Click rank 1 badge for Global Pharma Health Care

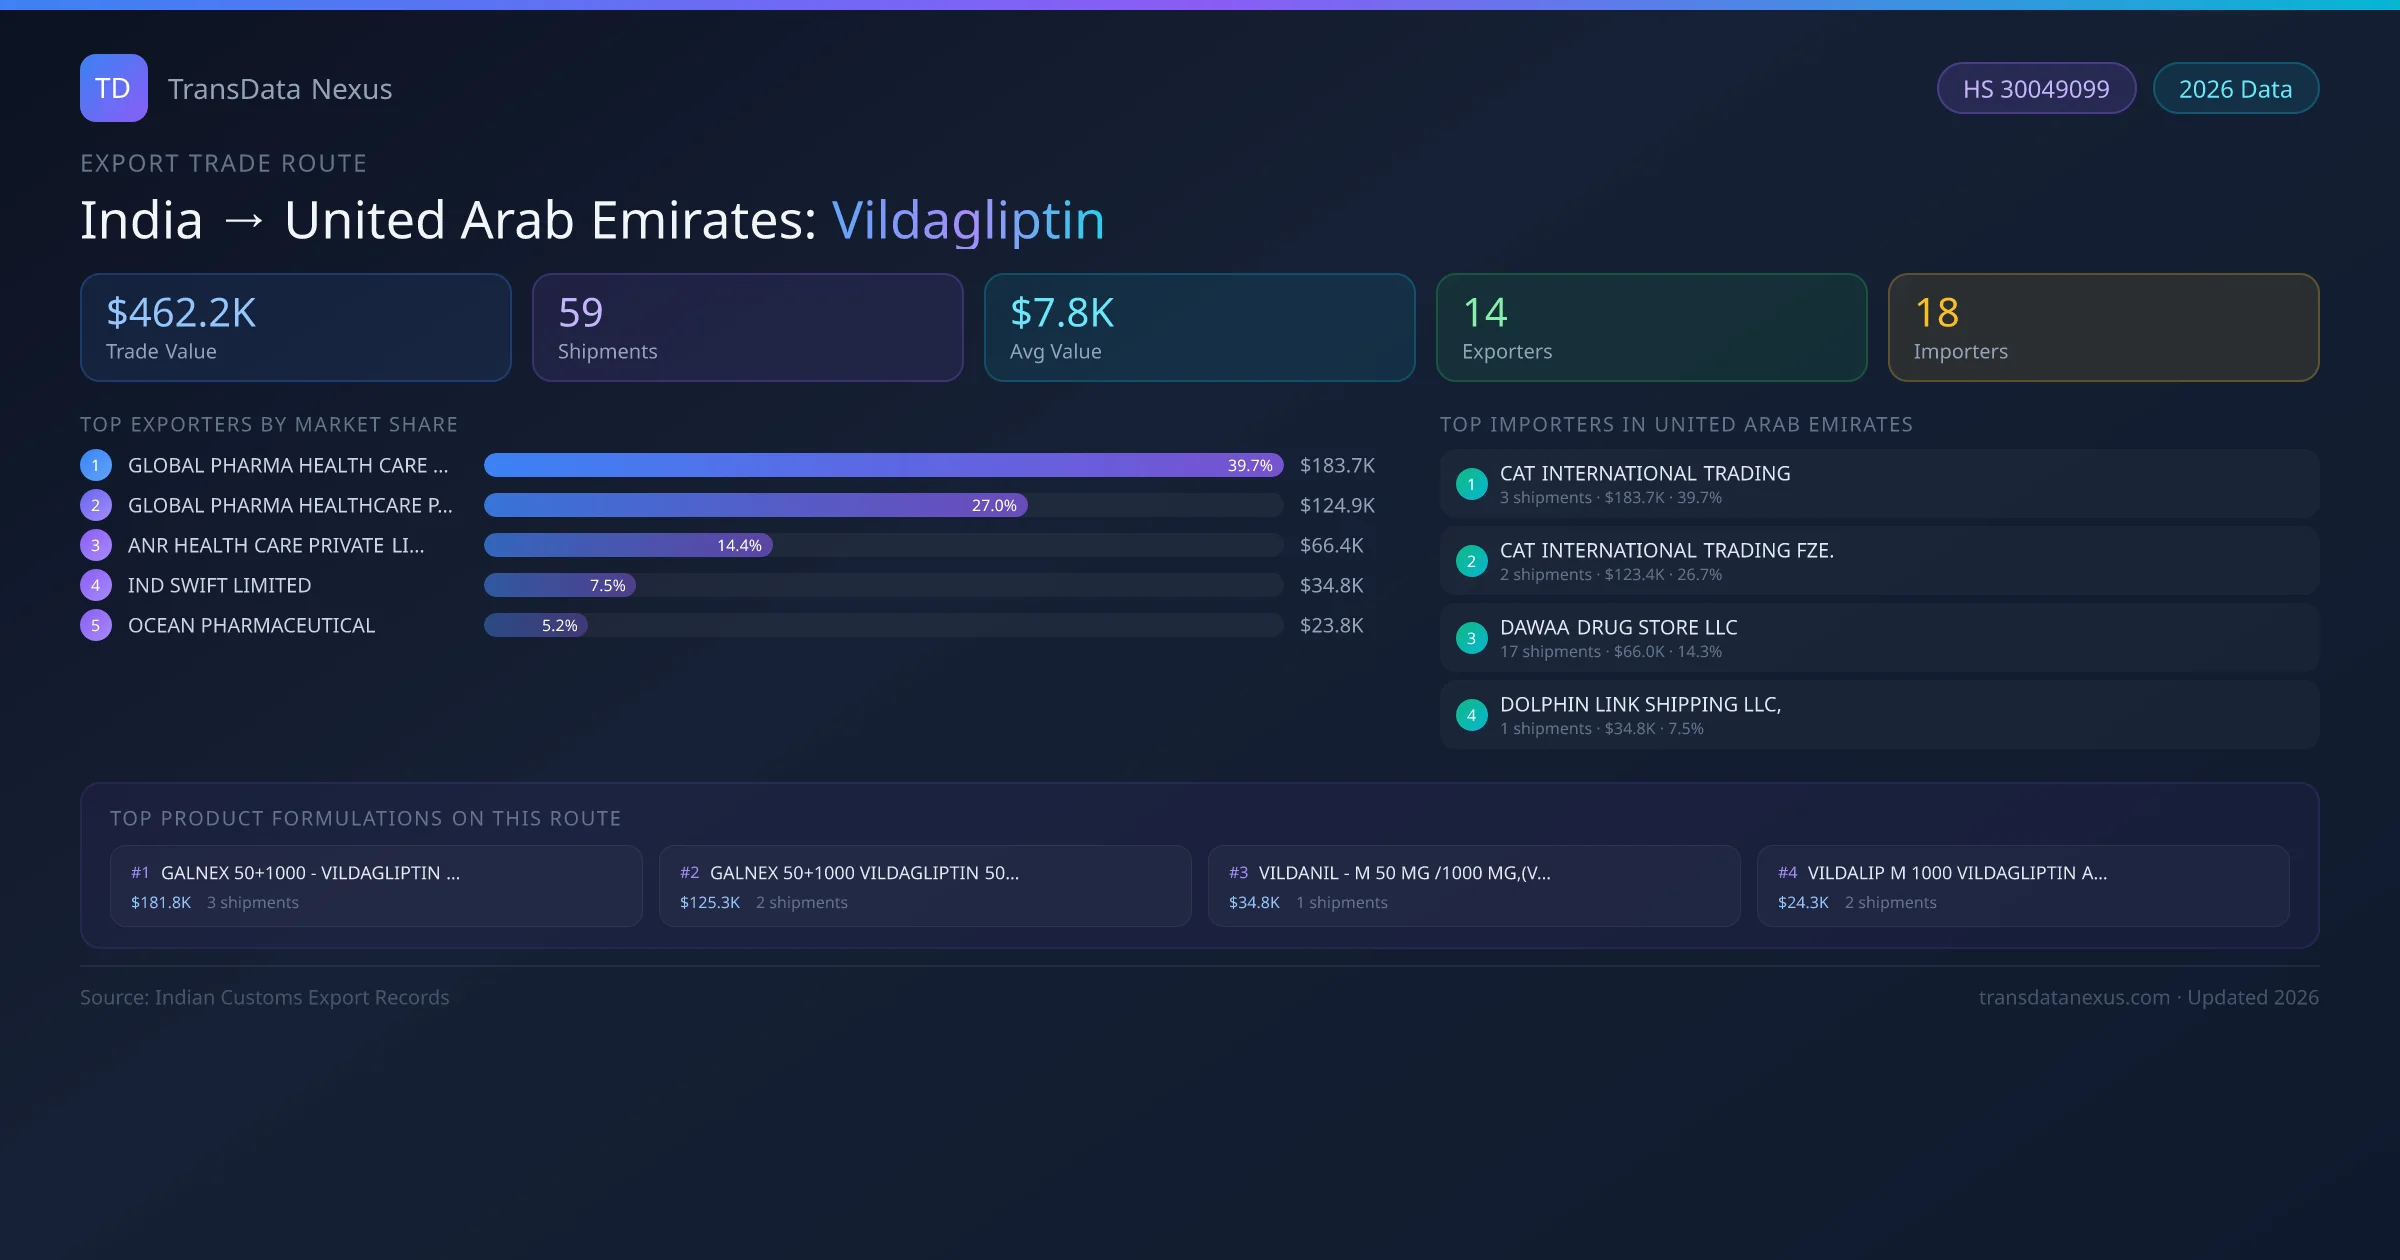point(95,465)
